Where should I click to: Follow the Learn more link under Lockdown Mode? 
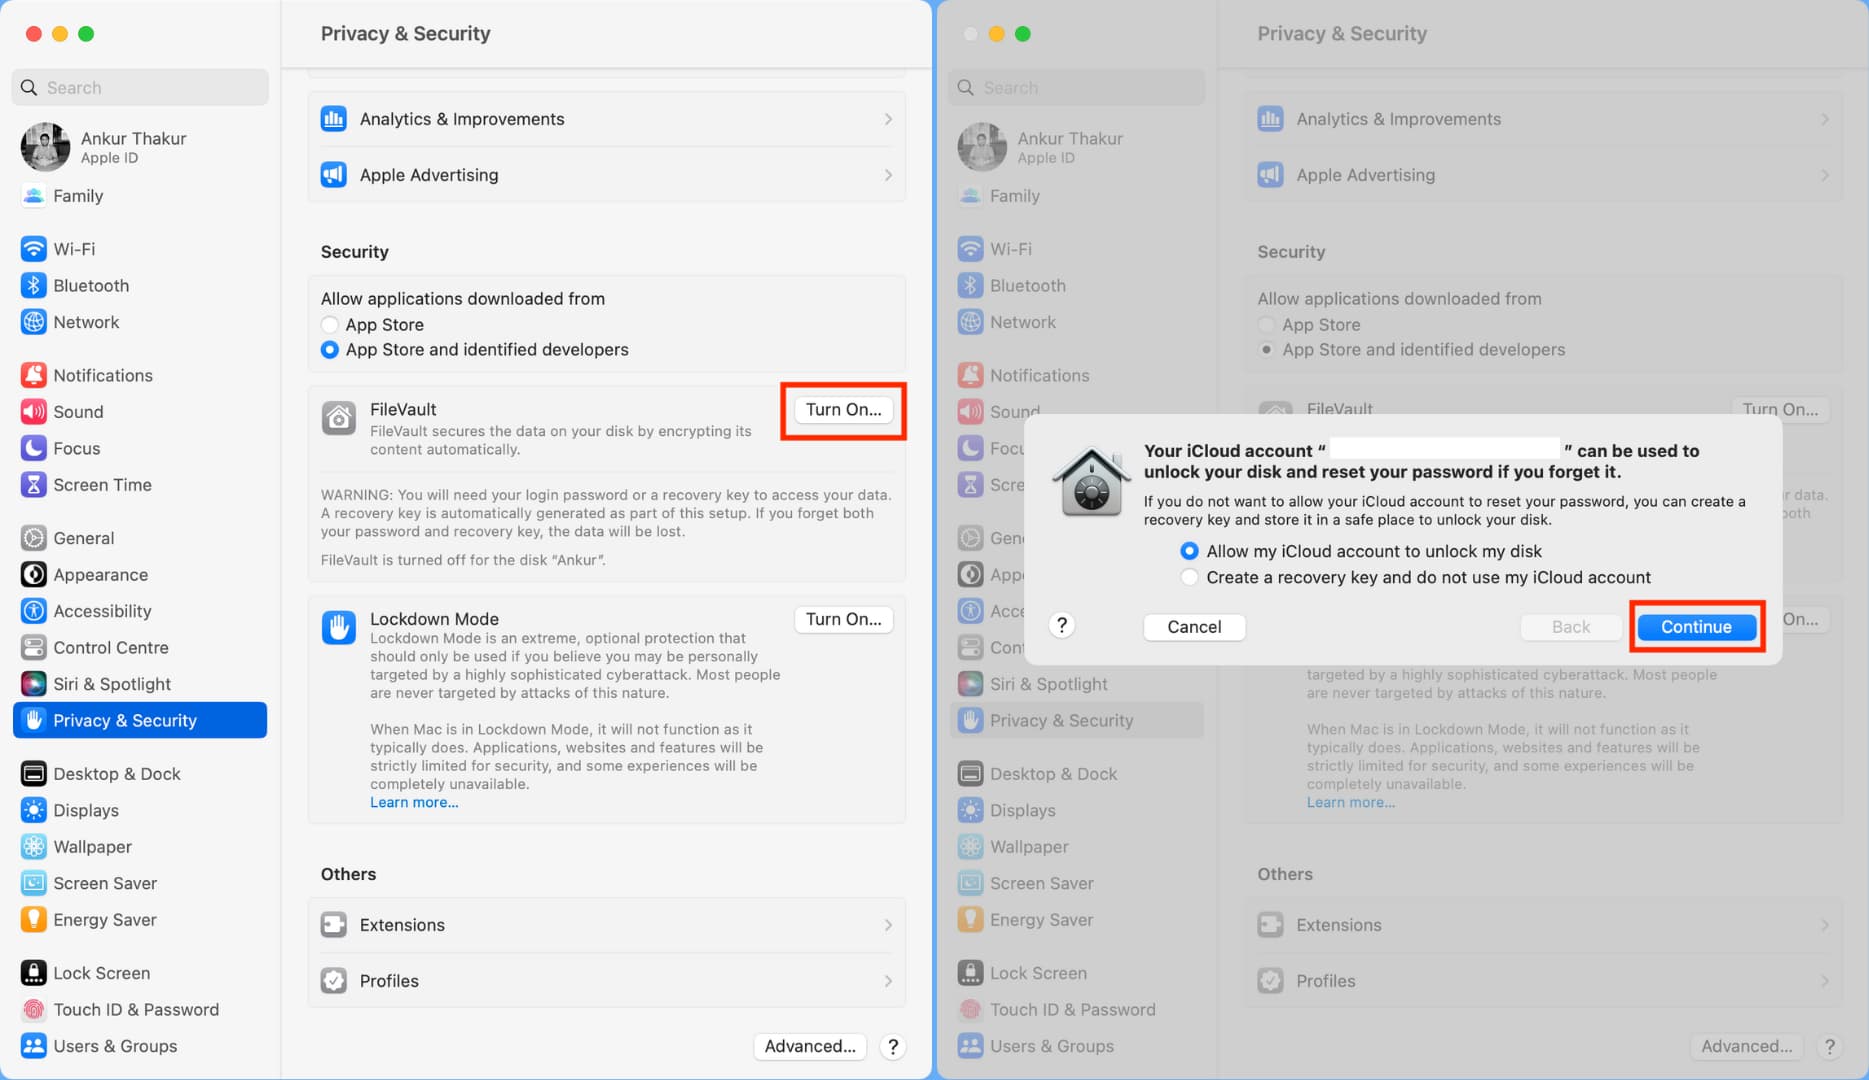pos(414,802)
